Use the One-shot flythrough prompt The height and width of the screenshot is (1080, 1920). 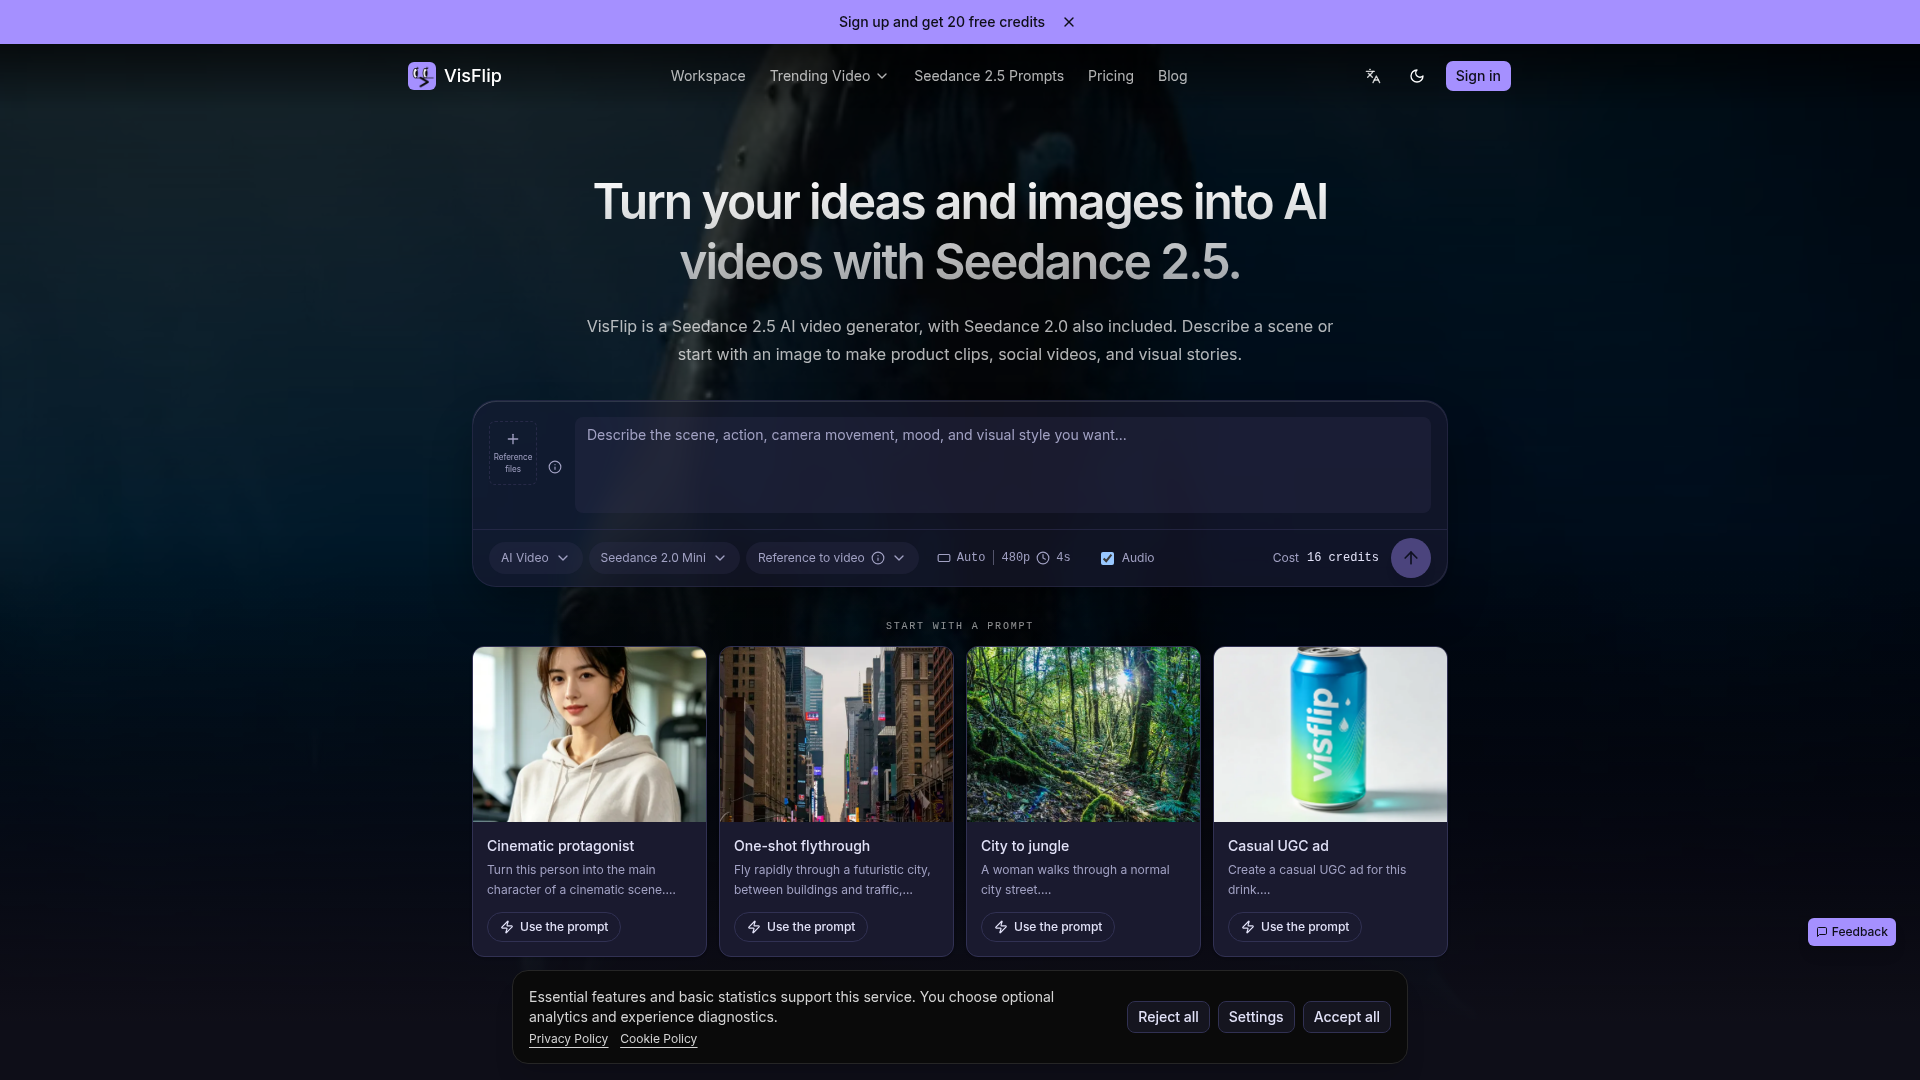pyautogui.click(x=801, y=927)
